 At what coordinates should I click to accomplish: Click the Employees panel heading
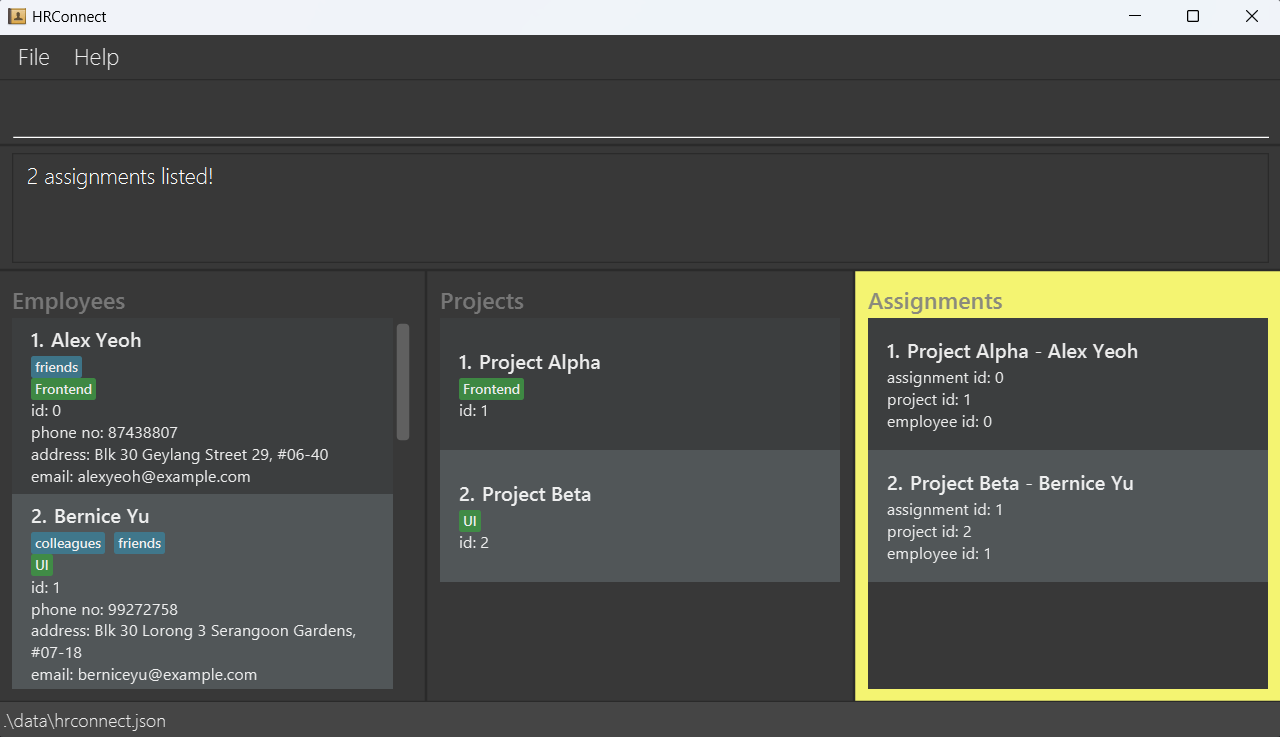tap(69, 301)
